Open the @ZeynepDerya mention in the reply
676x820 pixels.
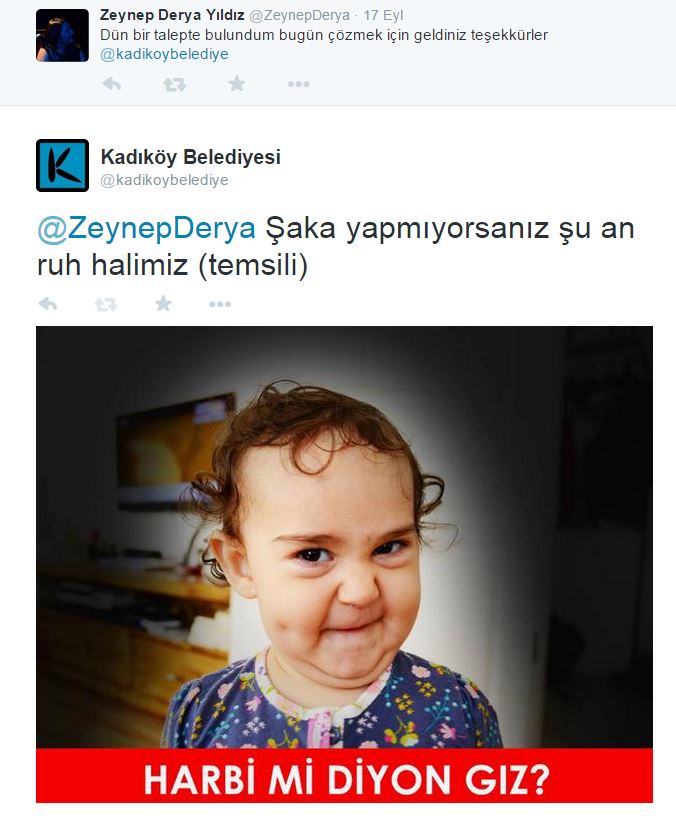[146, 229]
